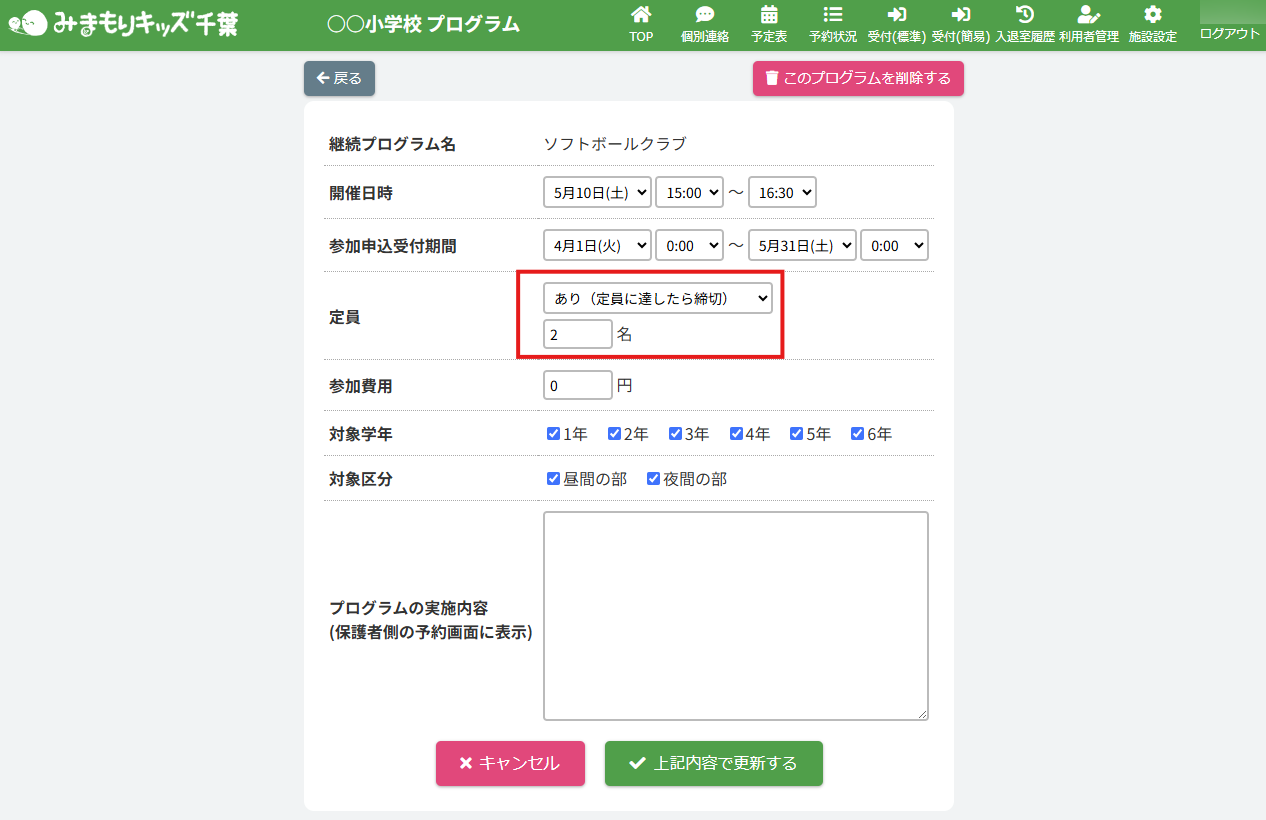The height and width of the screenshot is (820, 1266).
Task: Click the ログアウト menu item
Action: 1229,34
